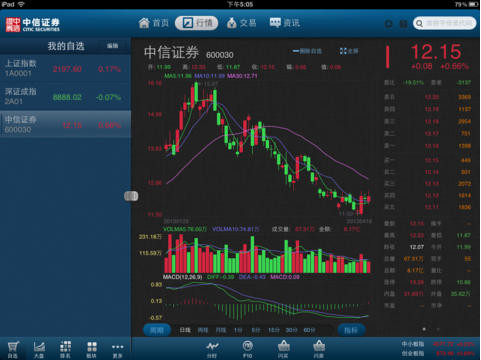Open settings gear icon in top bar

388,24
